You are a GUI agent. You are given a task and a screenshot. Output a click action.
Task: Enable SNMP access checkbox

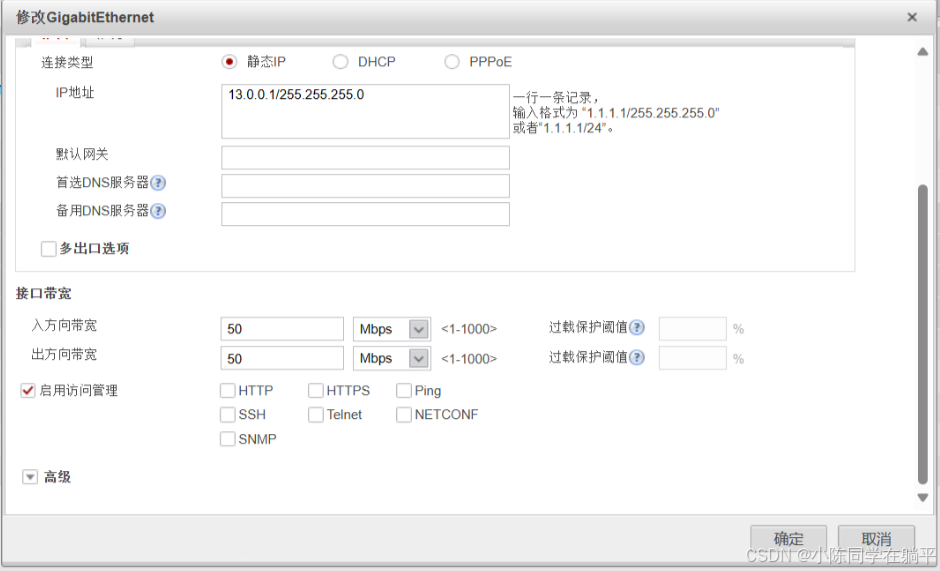pos(228,439)
